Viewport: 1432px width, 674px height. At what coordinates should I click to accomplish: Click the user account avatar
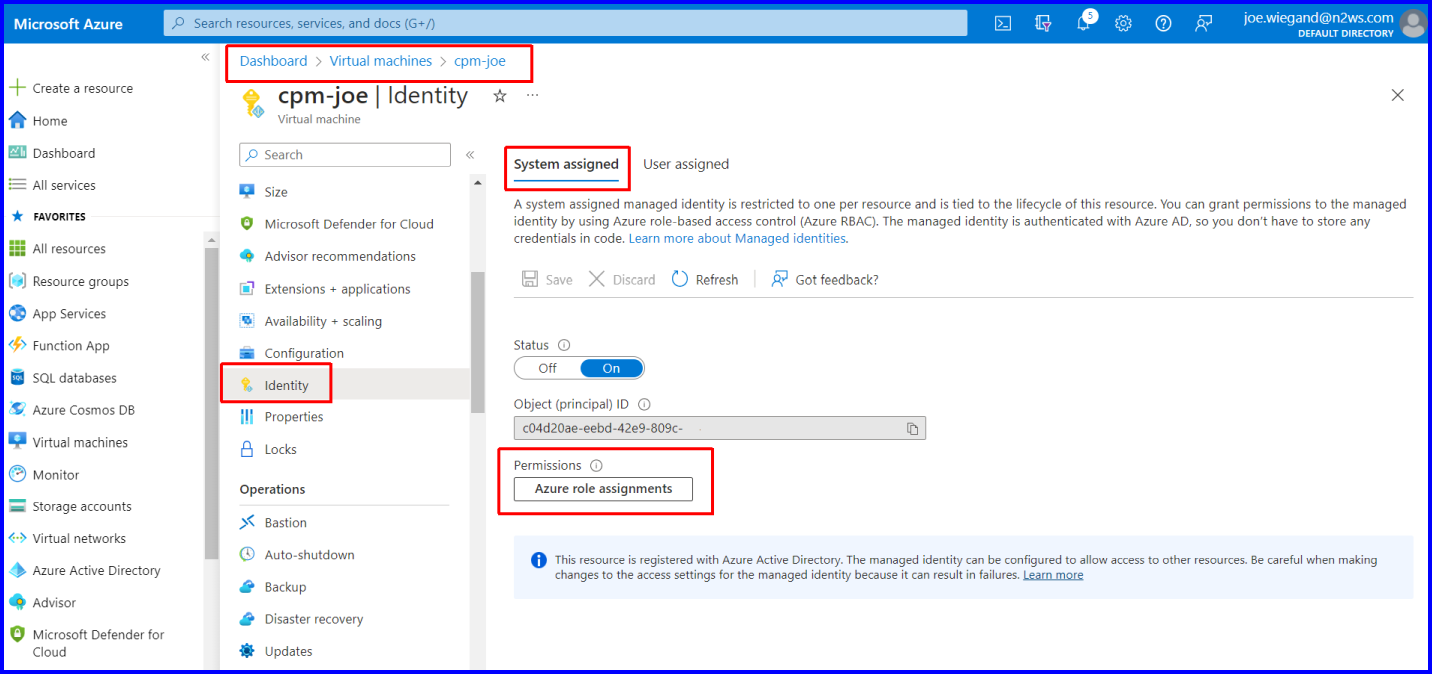click(1413, 23)
